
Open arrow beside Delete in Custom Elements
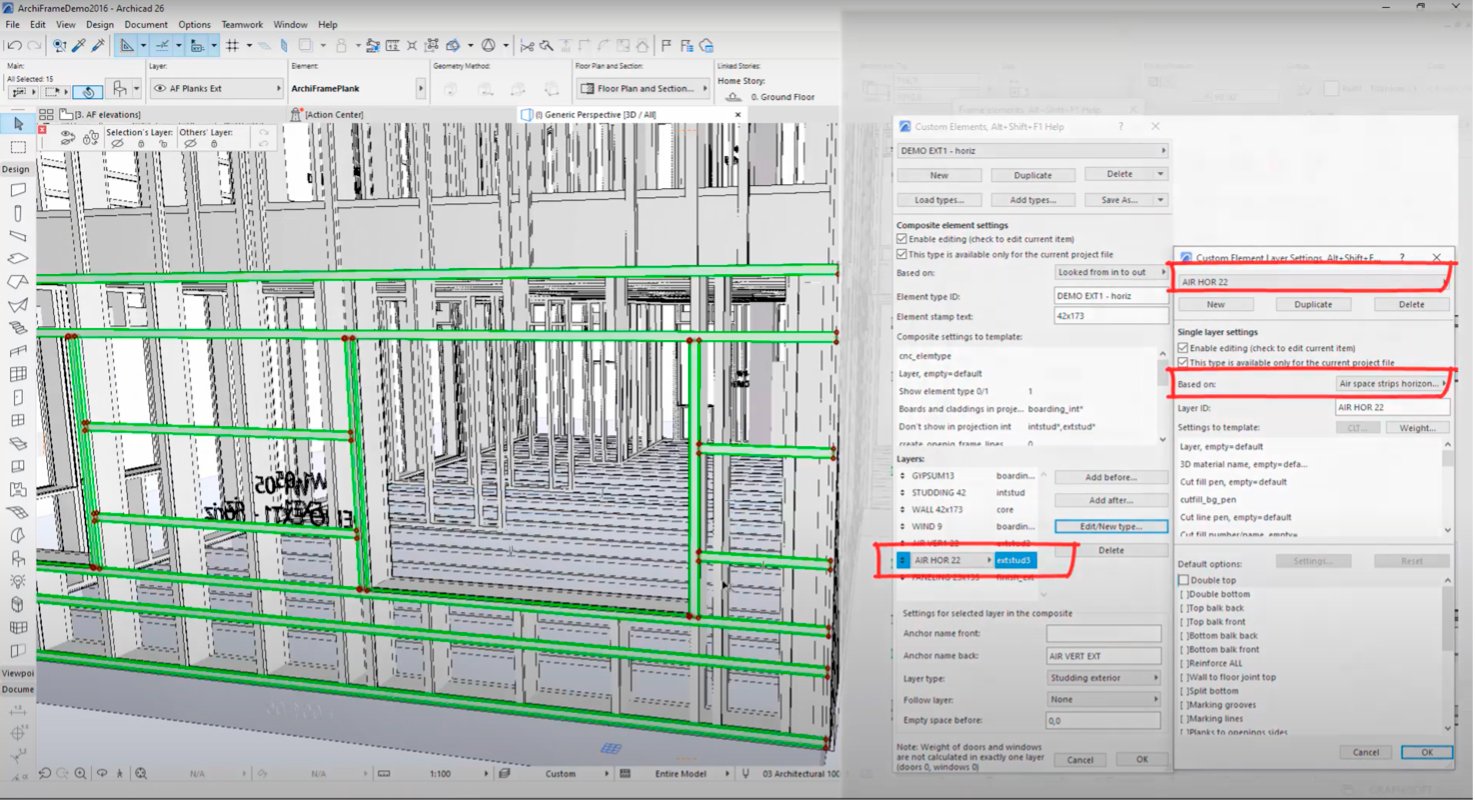click(x=1161, y=174)
